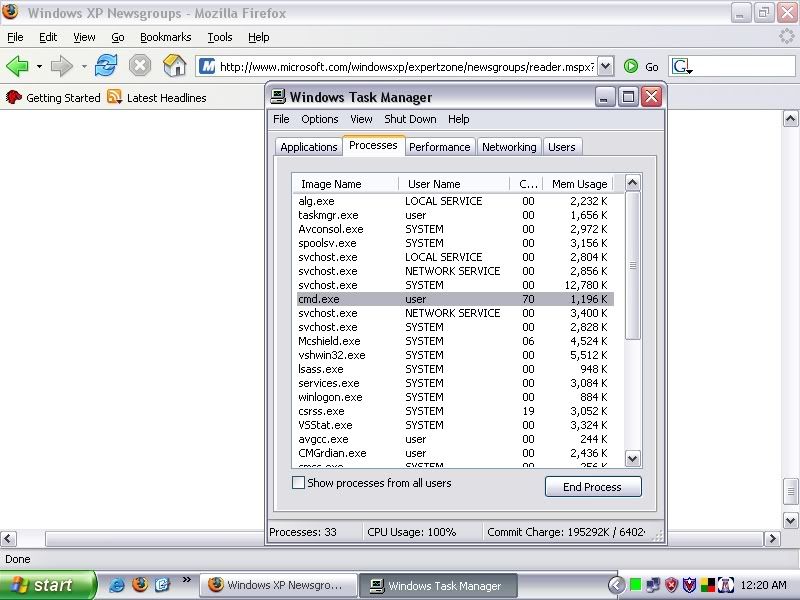The width and height of the screenshot is (800, 600).
Task: Switch to the Applications tab
Action: 309,147
